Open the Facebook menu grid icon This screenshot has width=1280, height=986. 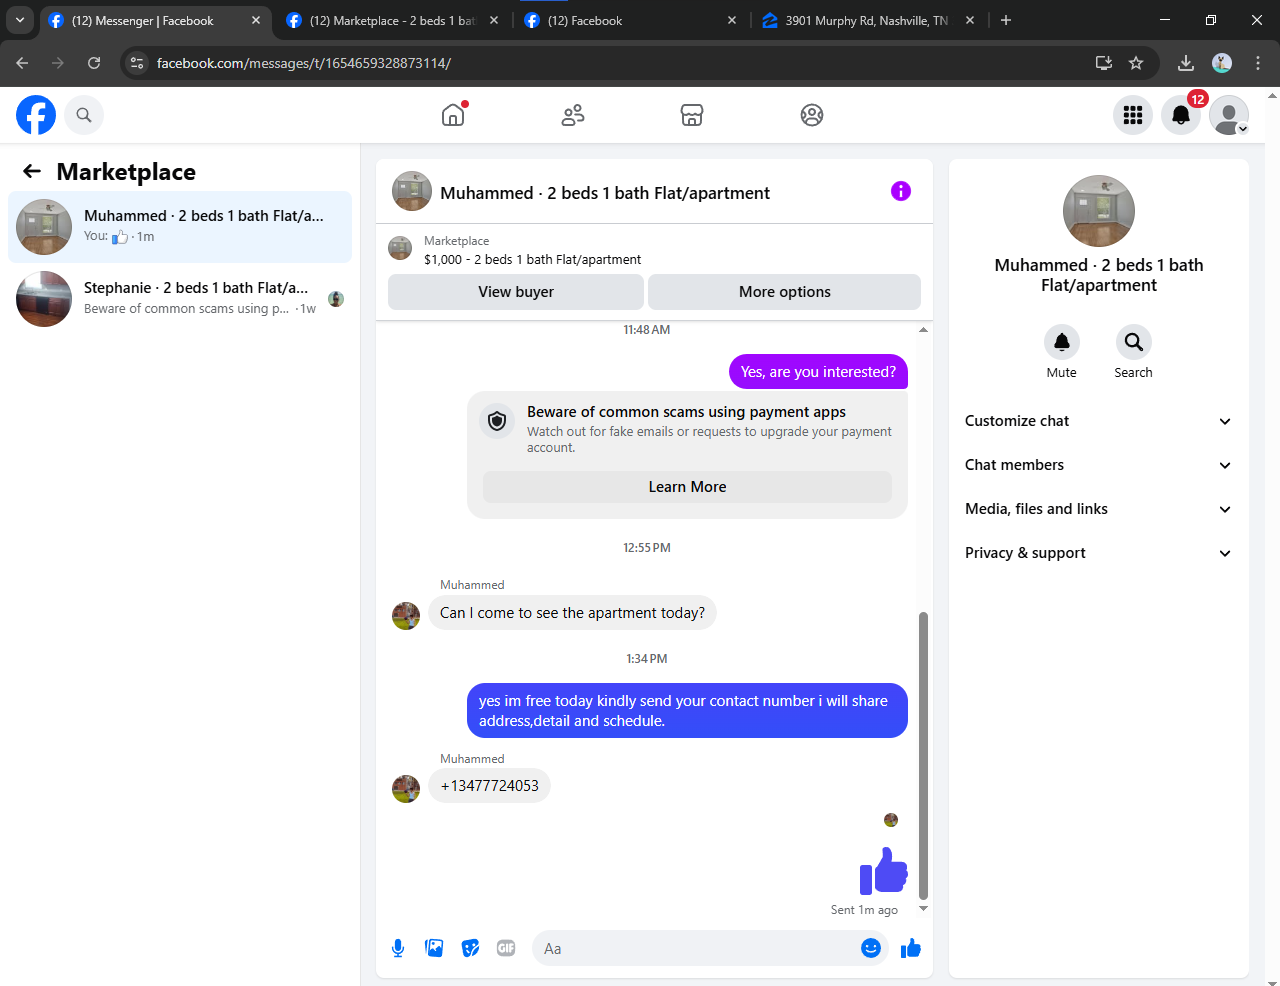[1133, 115]
